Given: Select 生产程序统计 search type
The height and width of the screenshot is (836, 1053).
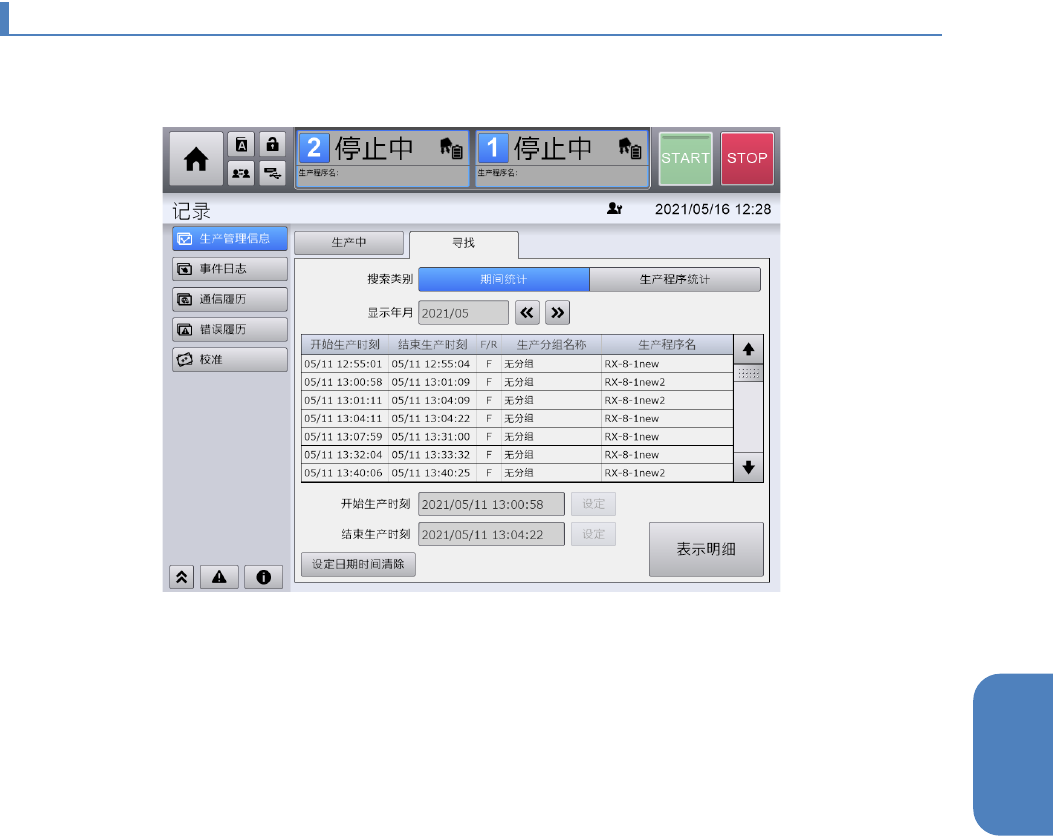Looking at the screenshot, I should pyautogui.click(x=675, y=279).
